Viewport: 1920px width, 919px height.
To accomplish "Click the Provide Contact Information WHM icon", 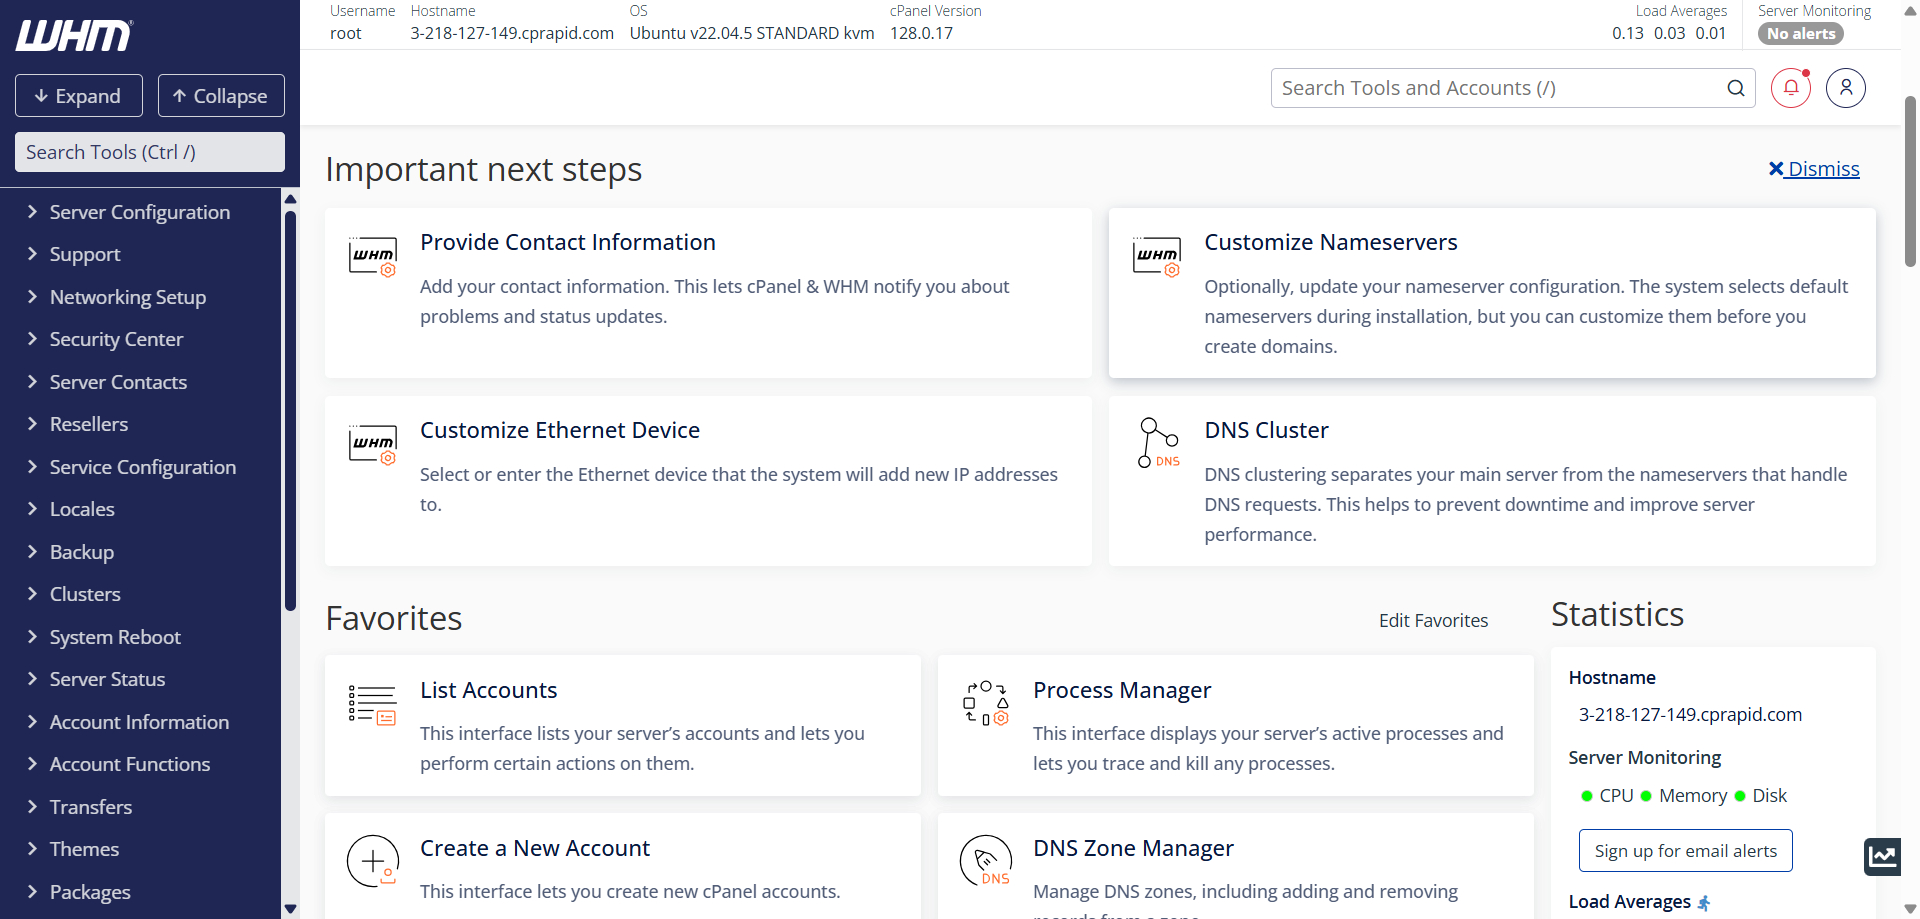I will click(x=373, y=256).
